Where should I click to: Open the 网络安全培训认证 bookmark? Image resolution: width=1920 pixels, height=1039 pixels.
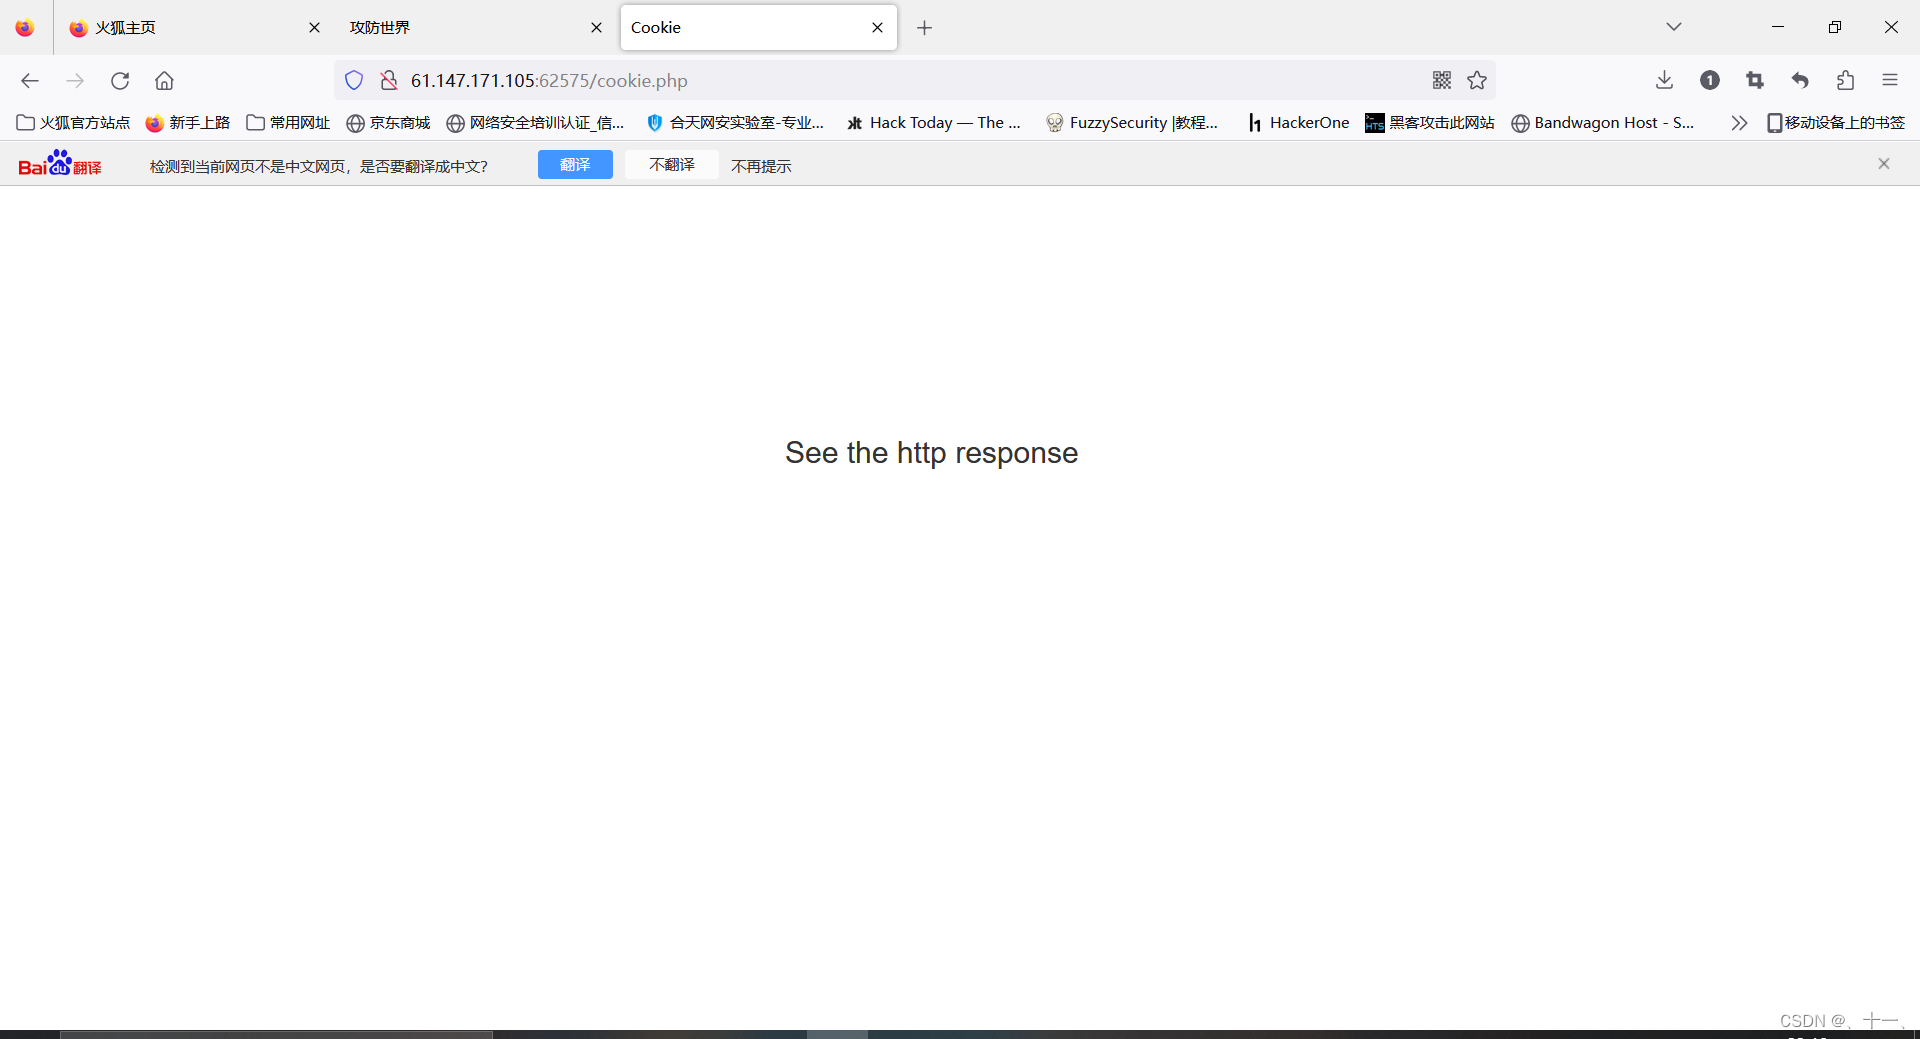[535, 123]
